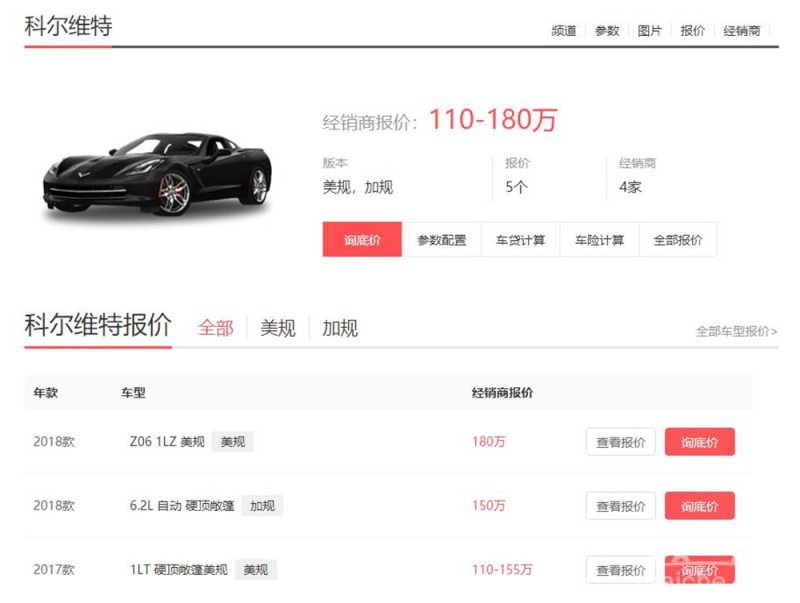Select the 全部 tab in 科尔维特报价
Viewport: 800px width, 603px height.
point(215,328)
